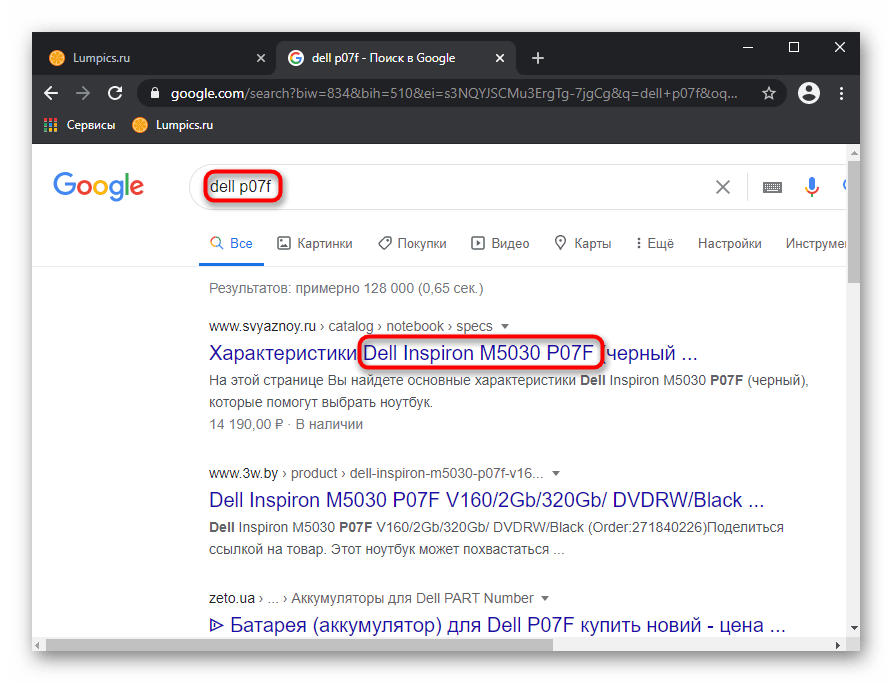
Task: Open the on-screen keyboard icon
Action: [772, 187]
